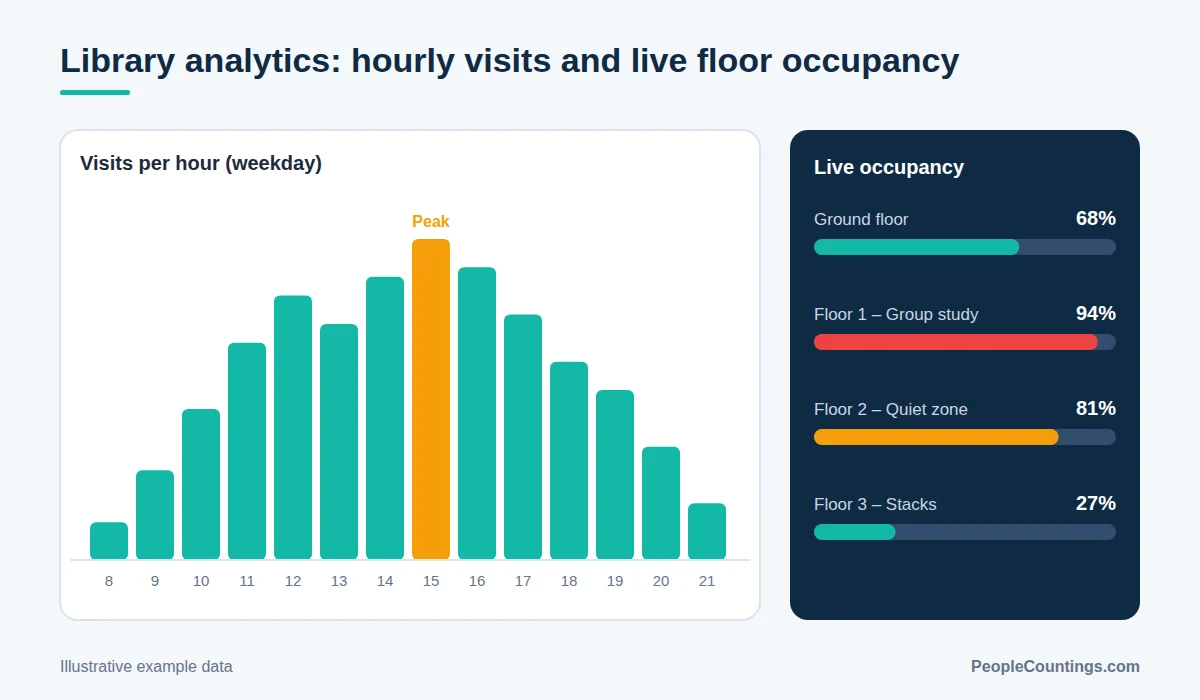Select the 11 o'clock visits bar

click(247, 451)
